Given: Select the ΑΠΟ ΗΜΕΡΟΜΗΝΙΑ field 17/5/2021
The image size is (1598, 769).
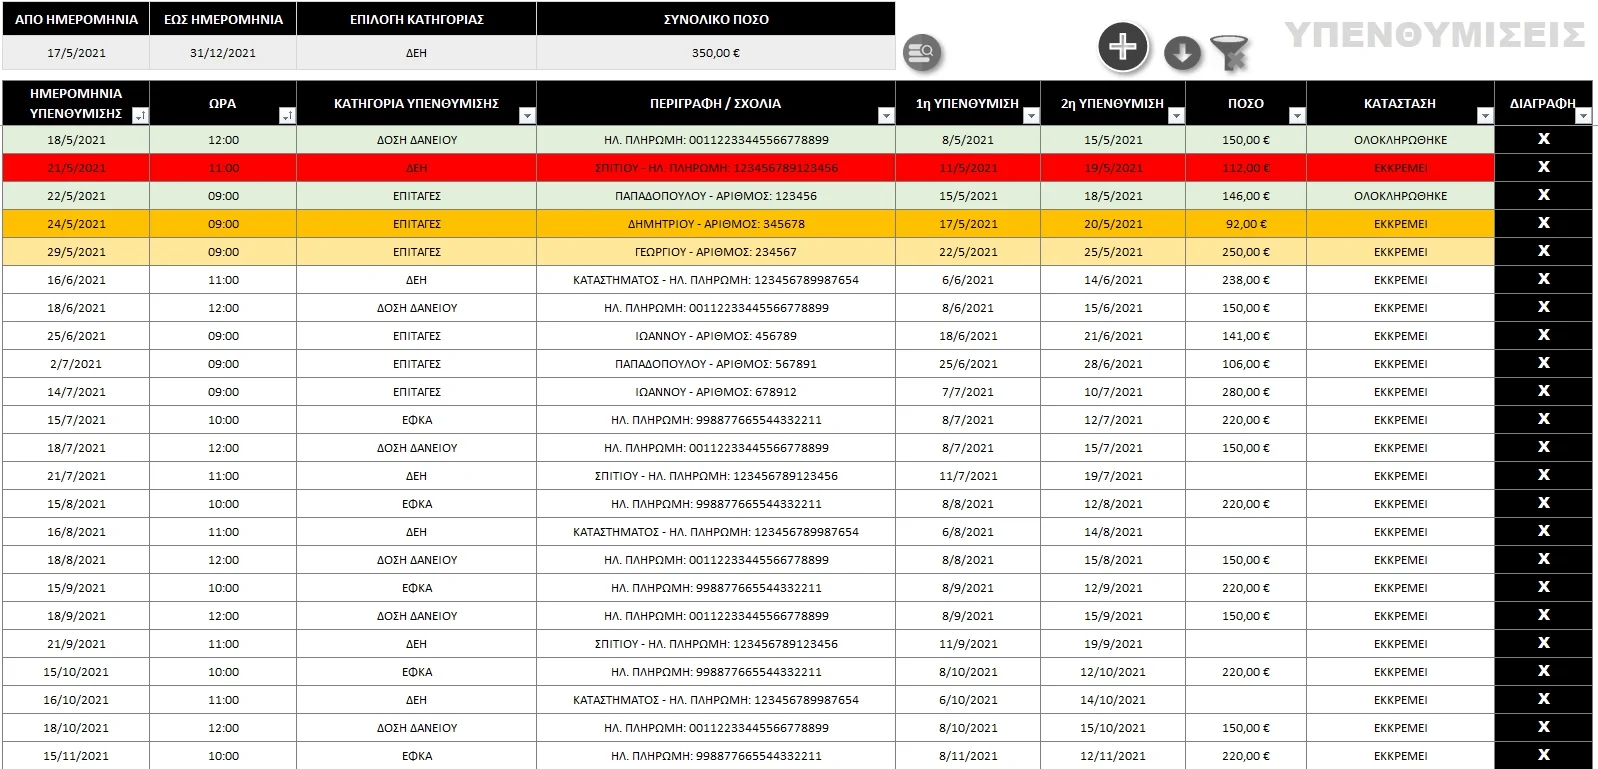Looking at the screenshot, I should pyautogui.click(x=76, y=53).
